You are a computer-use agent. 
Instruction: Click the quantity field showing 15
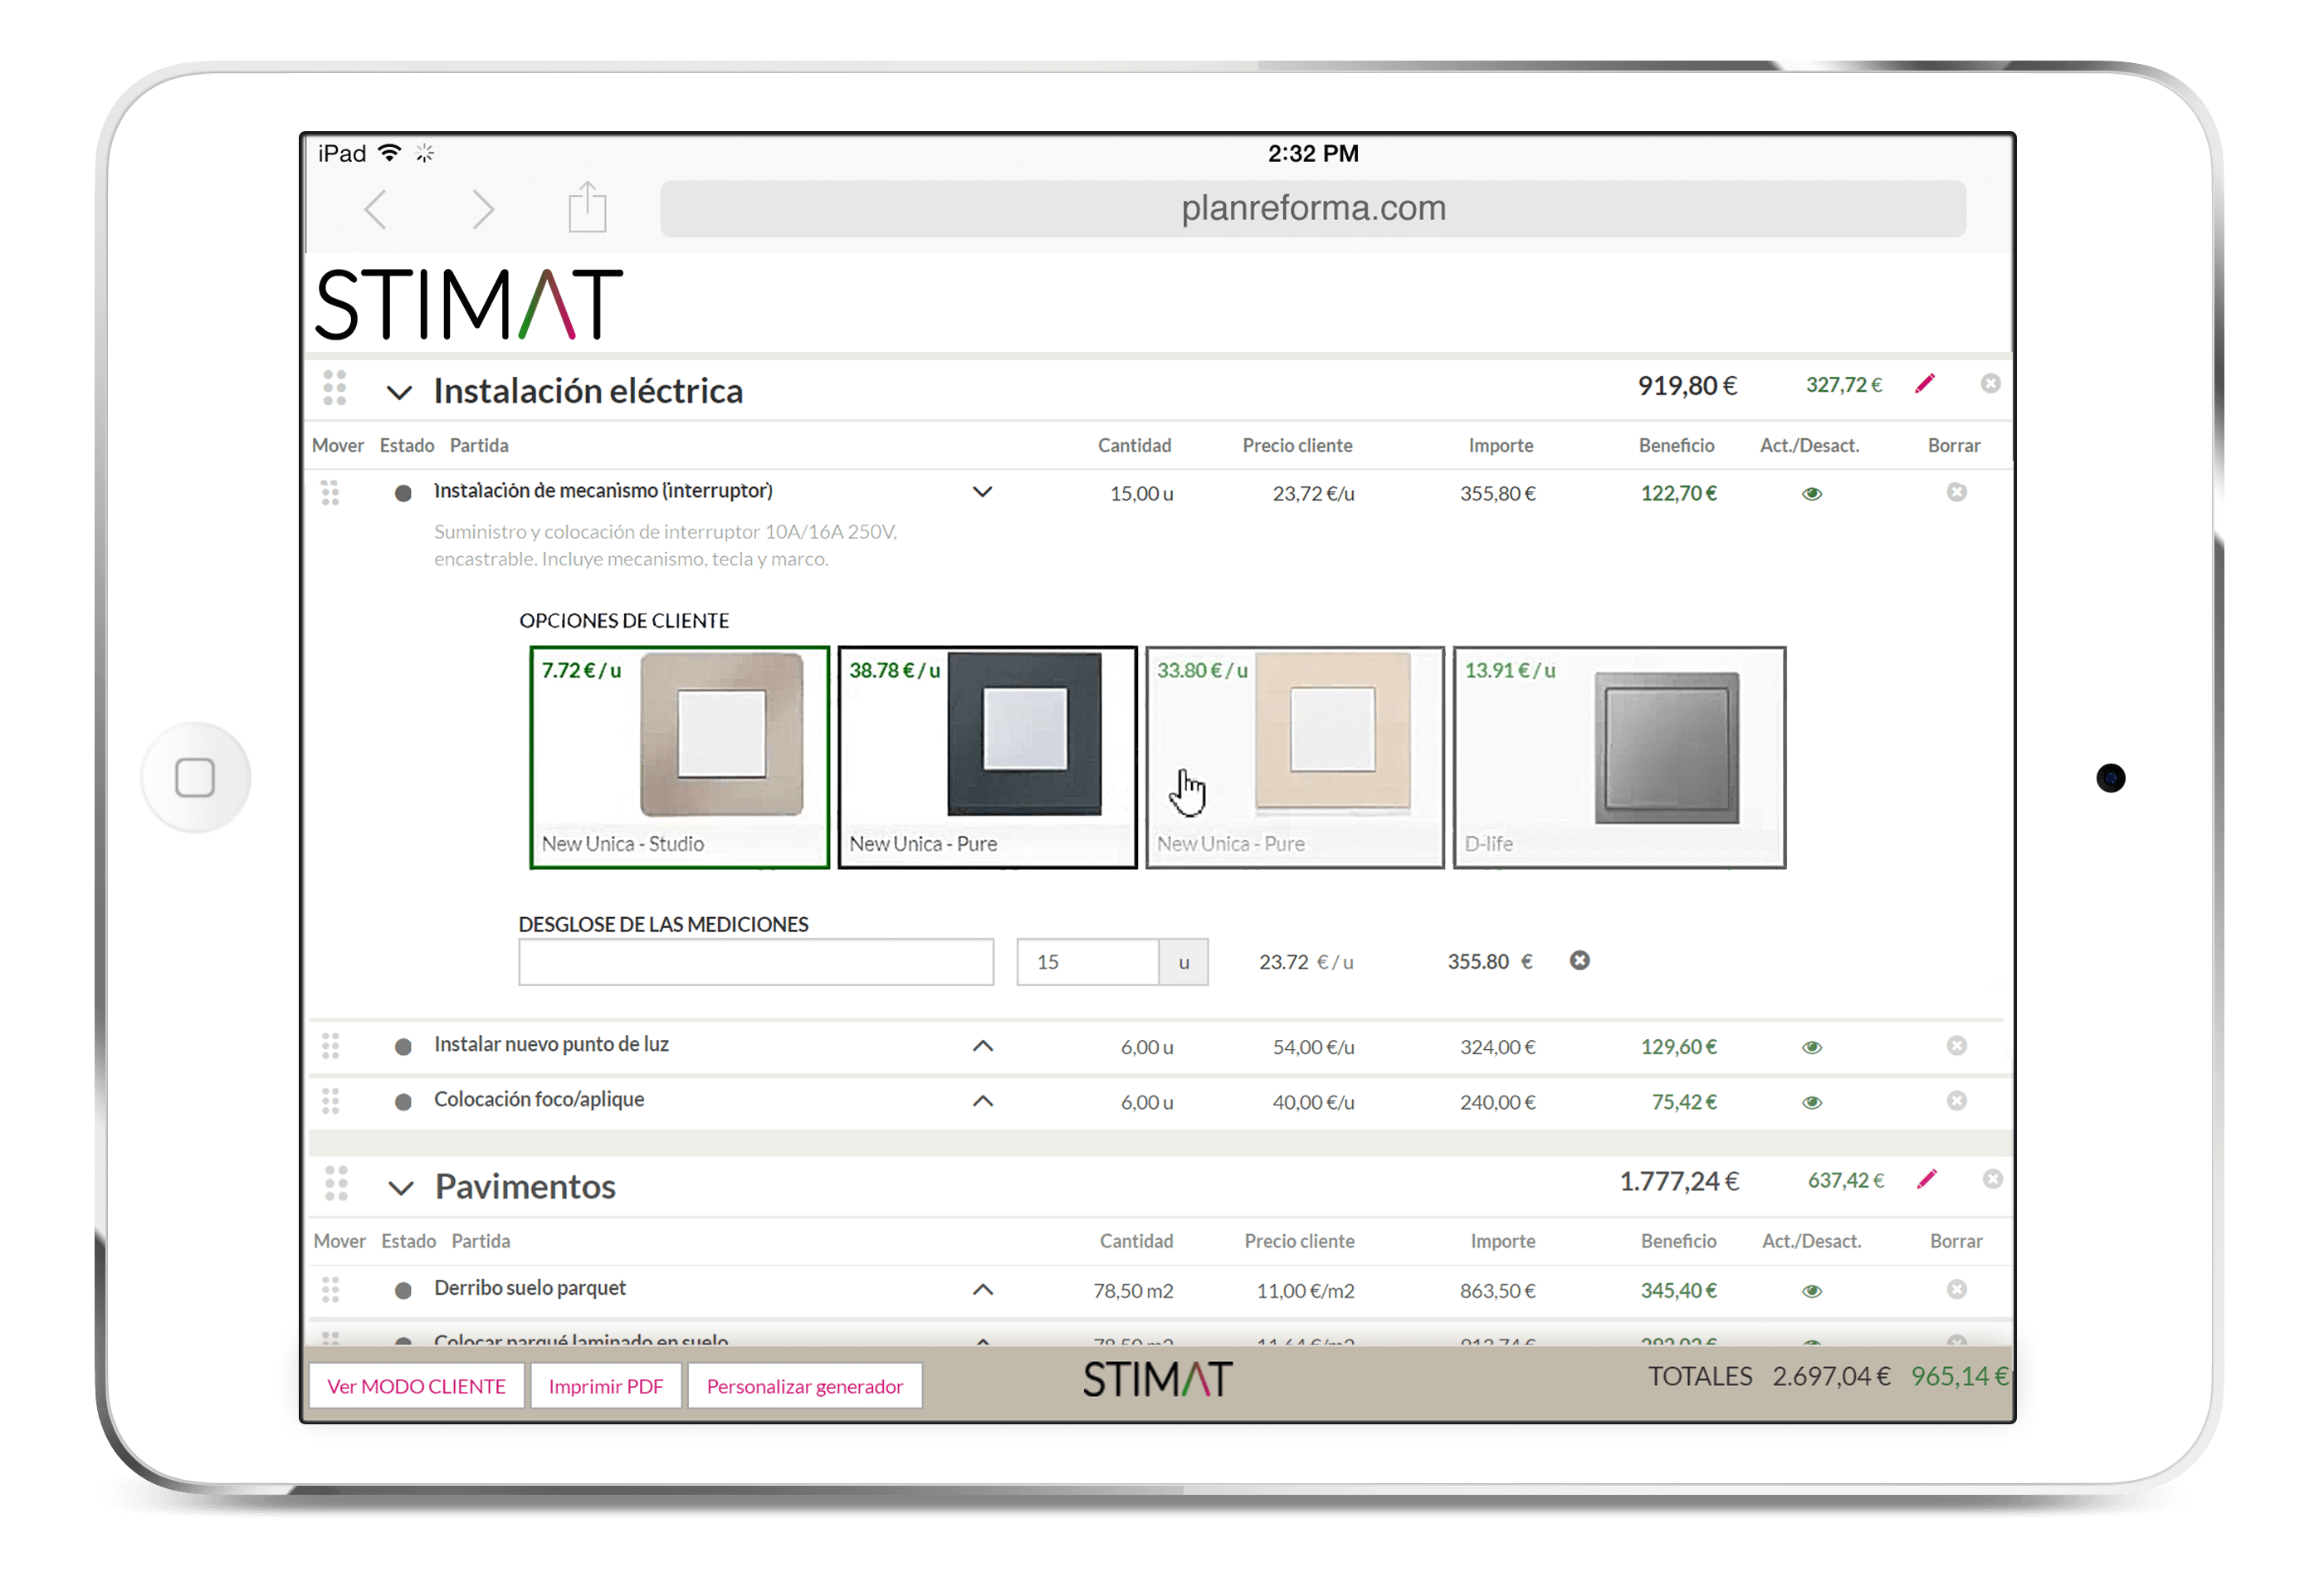coord(1088,962)
